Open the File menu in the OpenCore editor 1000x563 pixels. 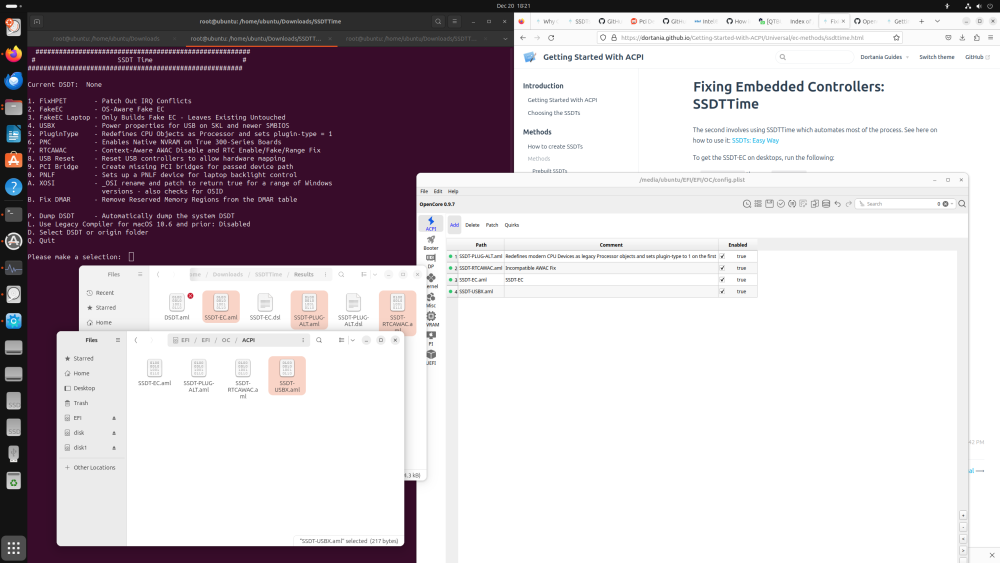click(424, 191)
